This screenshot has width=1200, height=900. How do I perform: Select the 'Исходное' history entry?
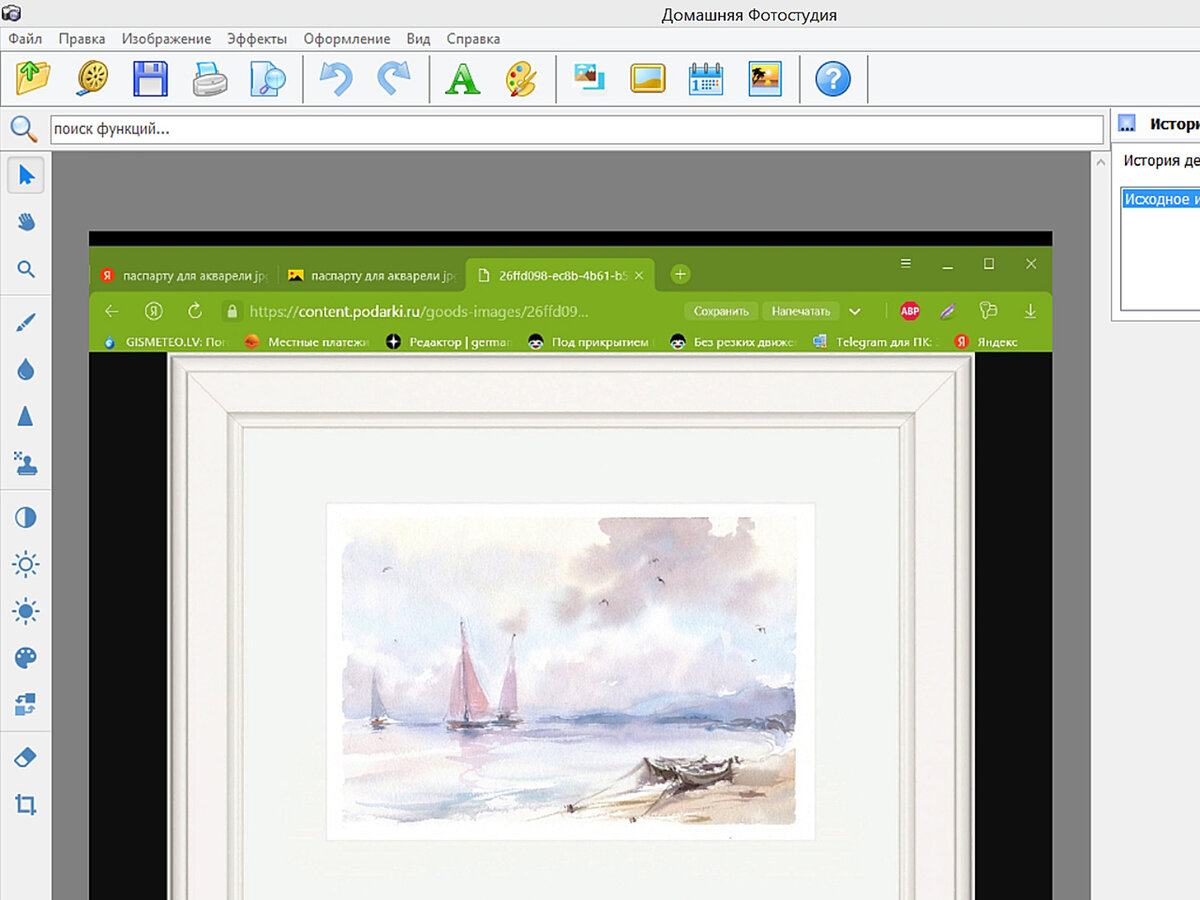point(1160,199)
